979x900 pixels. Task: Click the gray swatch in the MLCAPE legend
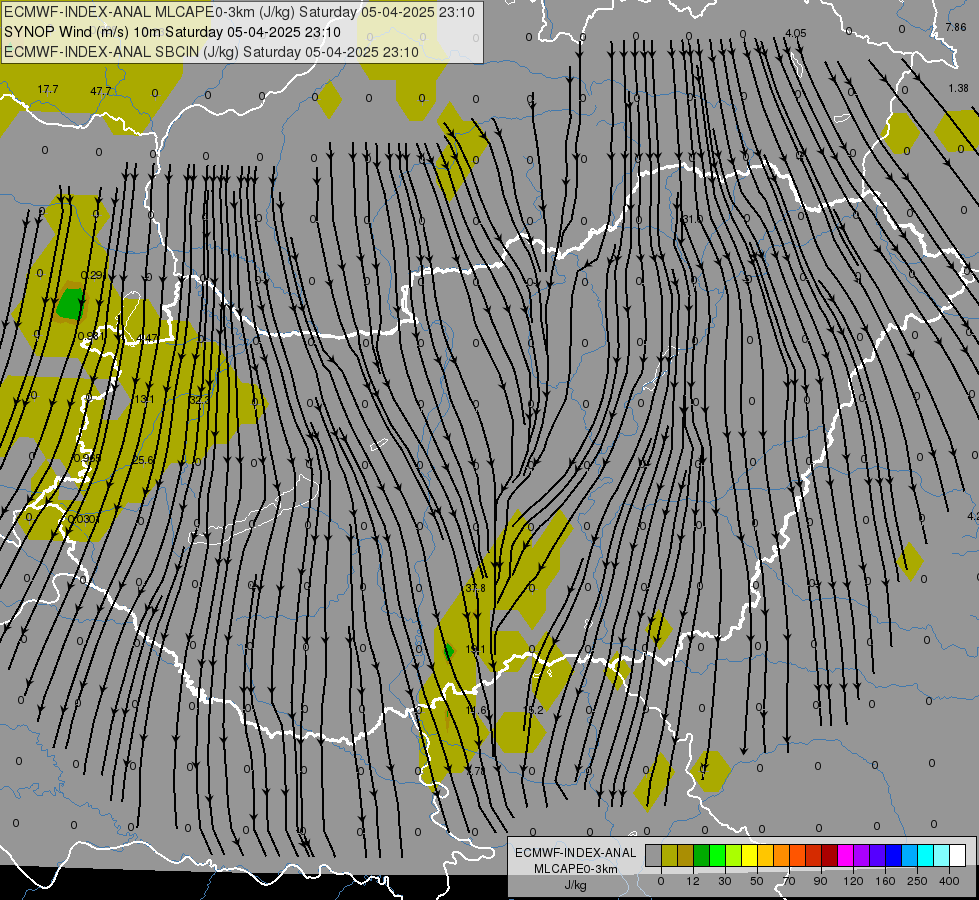pos(654,856)
